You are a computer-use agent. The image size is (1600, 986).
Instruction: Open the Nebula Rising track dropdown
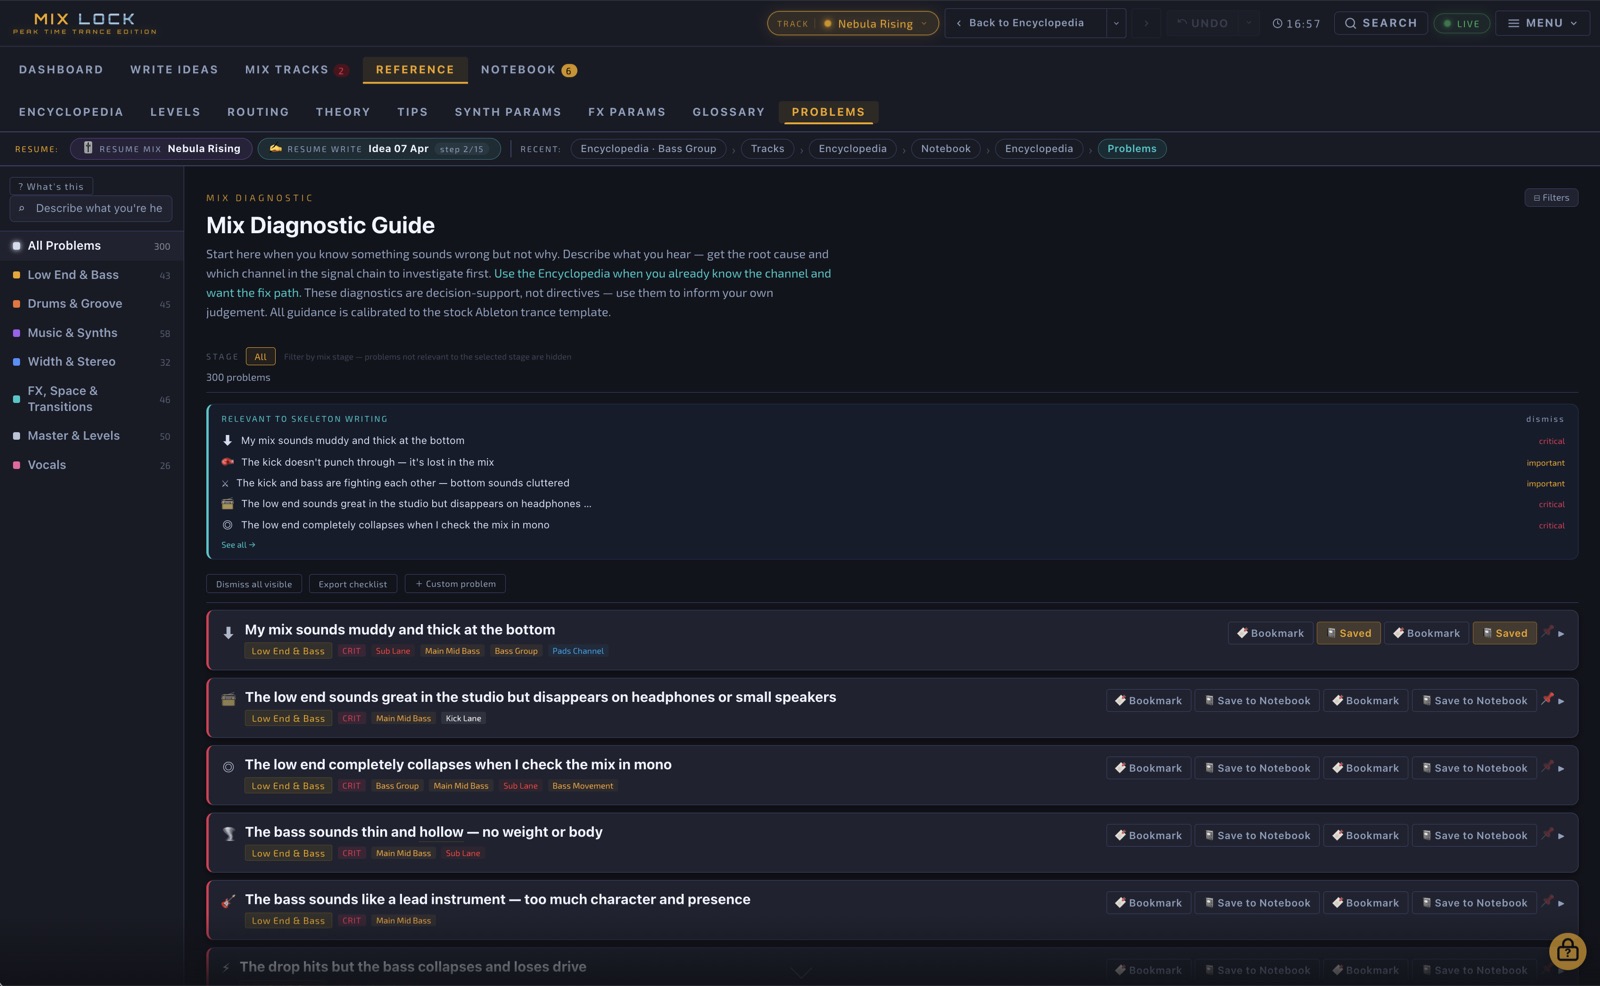(853, 23)
